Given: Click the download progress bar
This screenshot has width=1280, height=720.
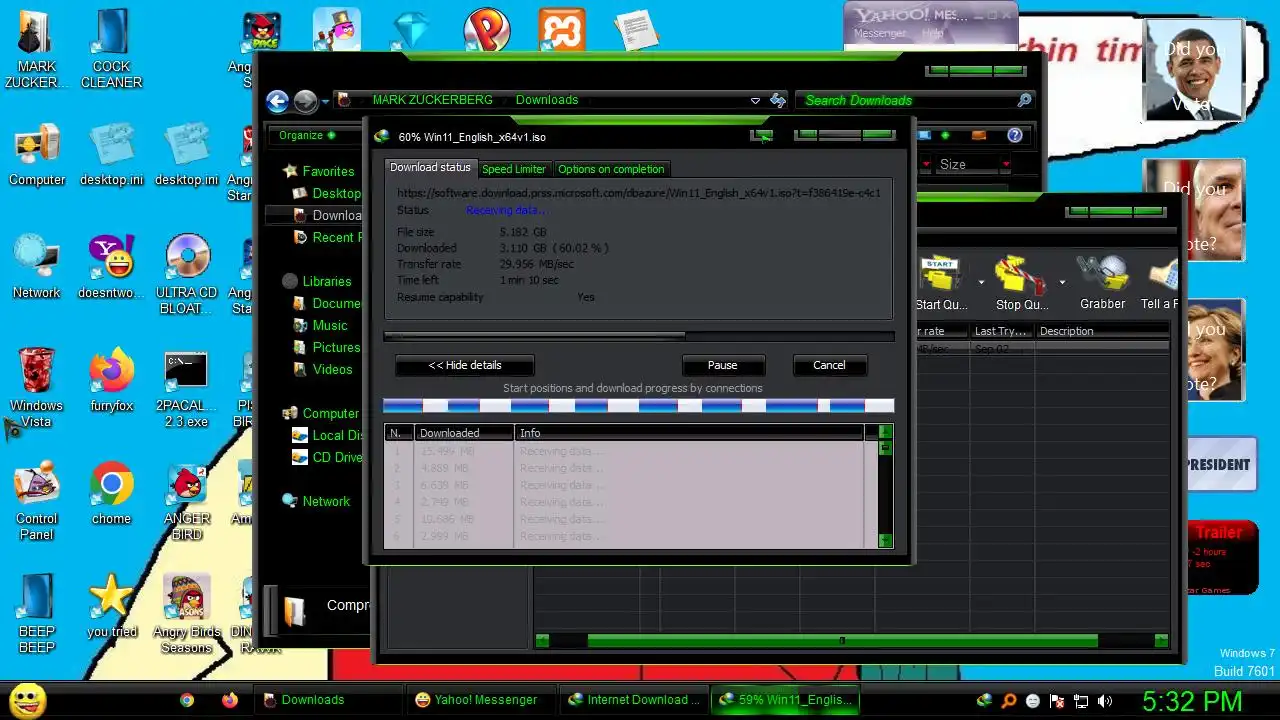Looking at the screenshot, I should tap(639, 336).
